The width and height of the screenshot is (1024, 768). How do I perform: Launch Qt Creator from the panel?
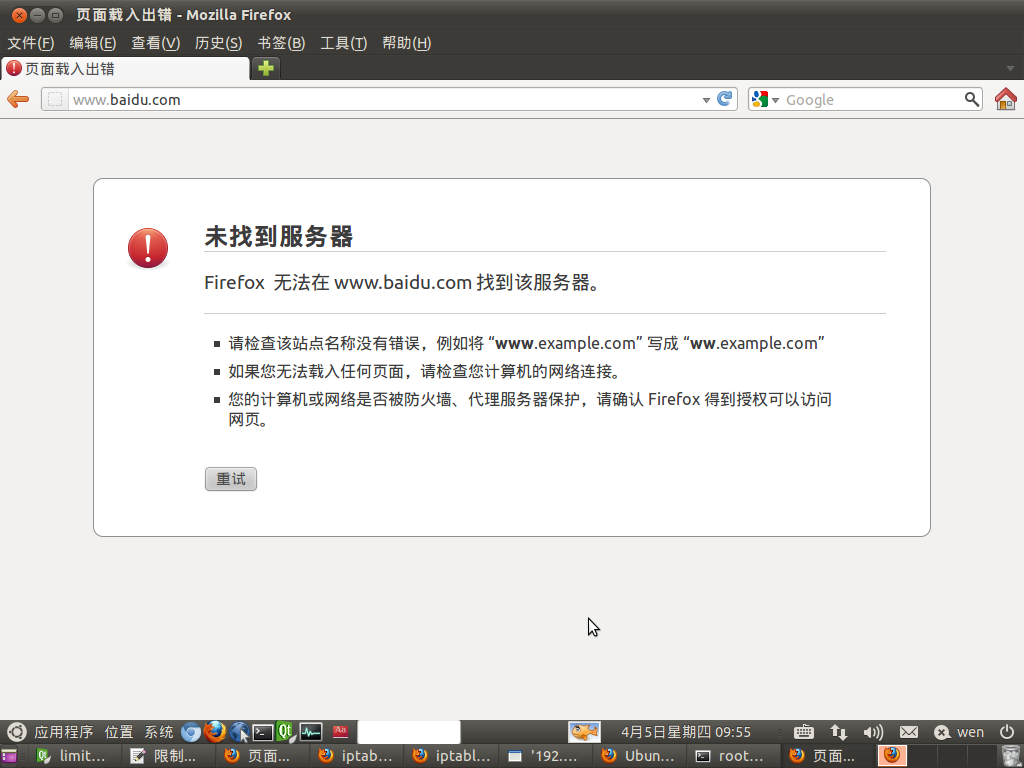pyautogui.click(x=285, y=732)
